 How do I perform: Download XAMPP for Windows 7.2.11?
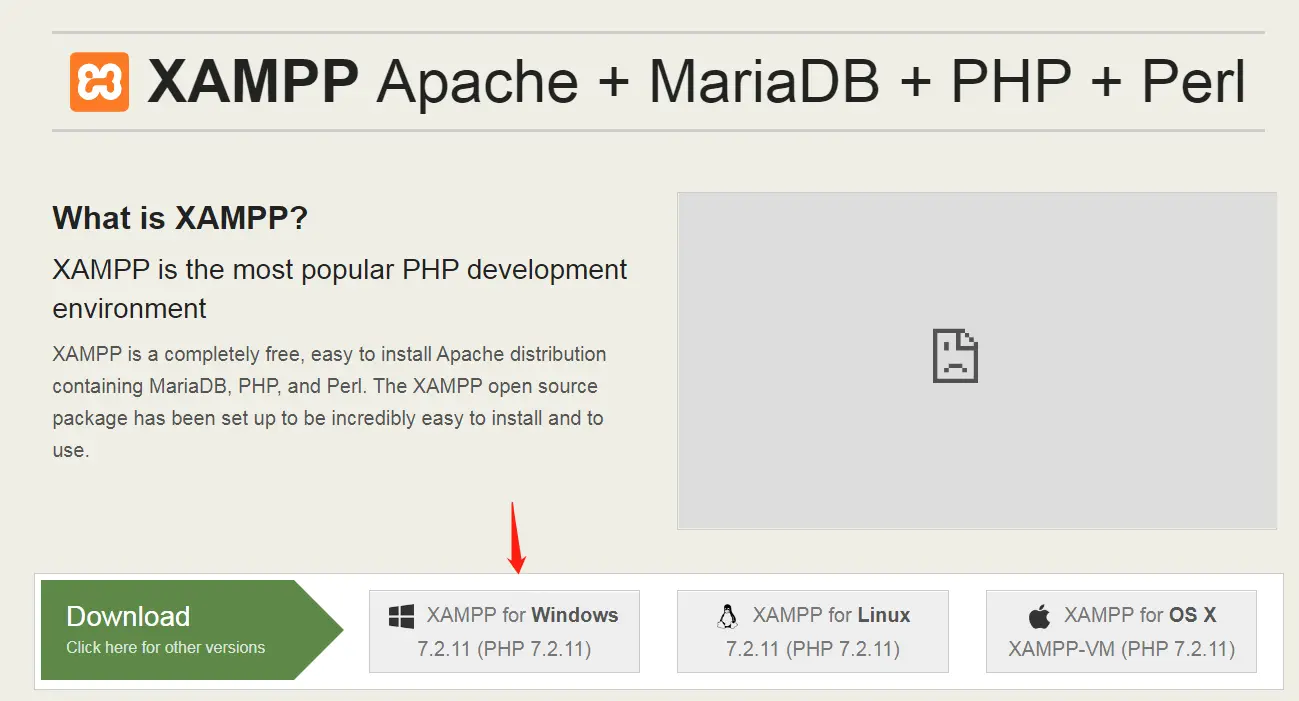[504, 631]
